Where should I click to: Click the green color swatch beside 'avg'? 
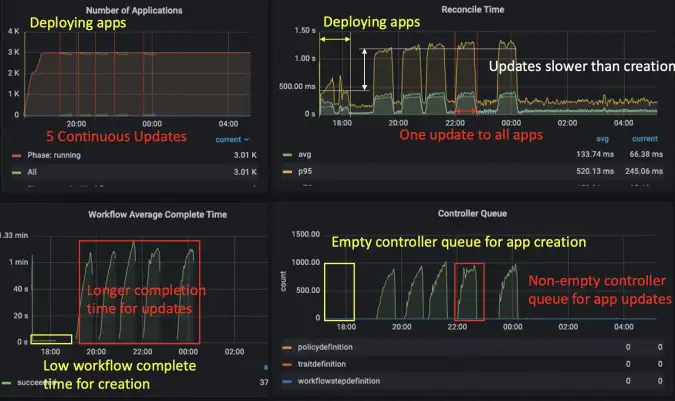point(287,154)
